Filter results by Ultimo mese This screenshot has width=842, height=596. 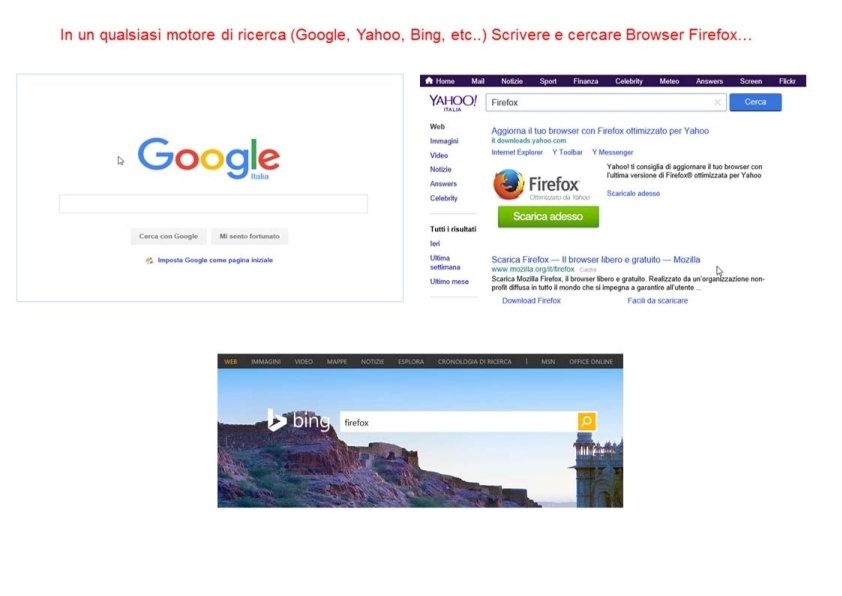coord(449,282)
